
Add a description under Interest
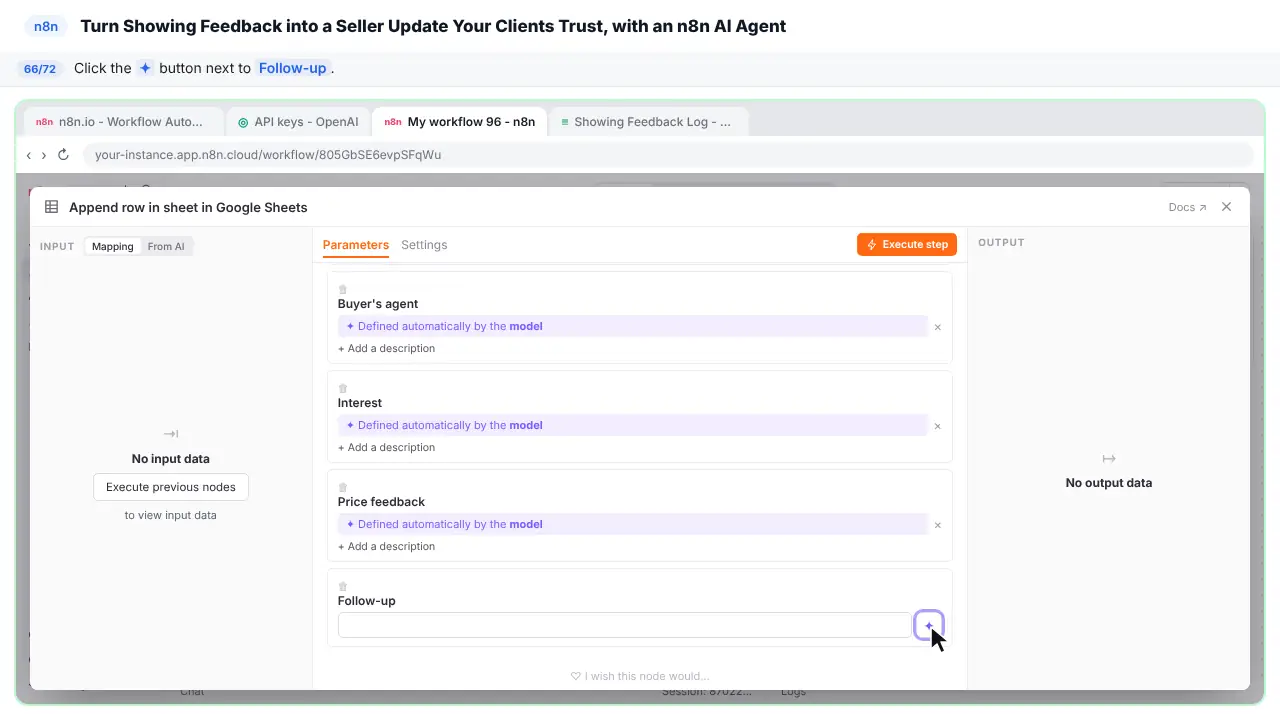pyautogui.click(x=386, y=448)
